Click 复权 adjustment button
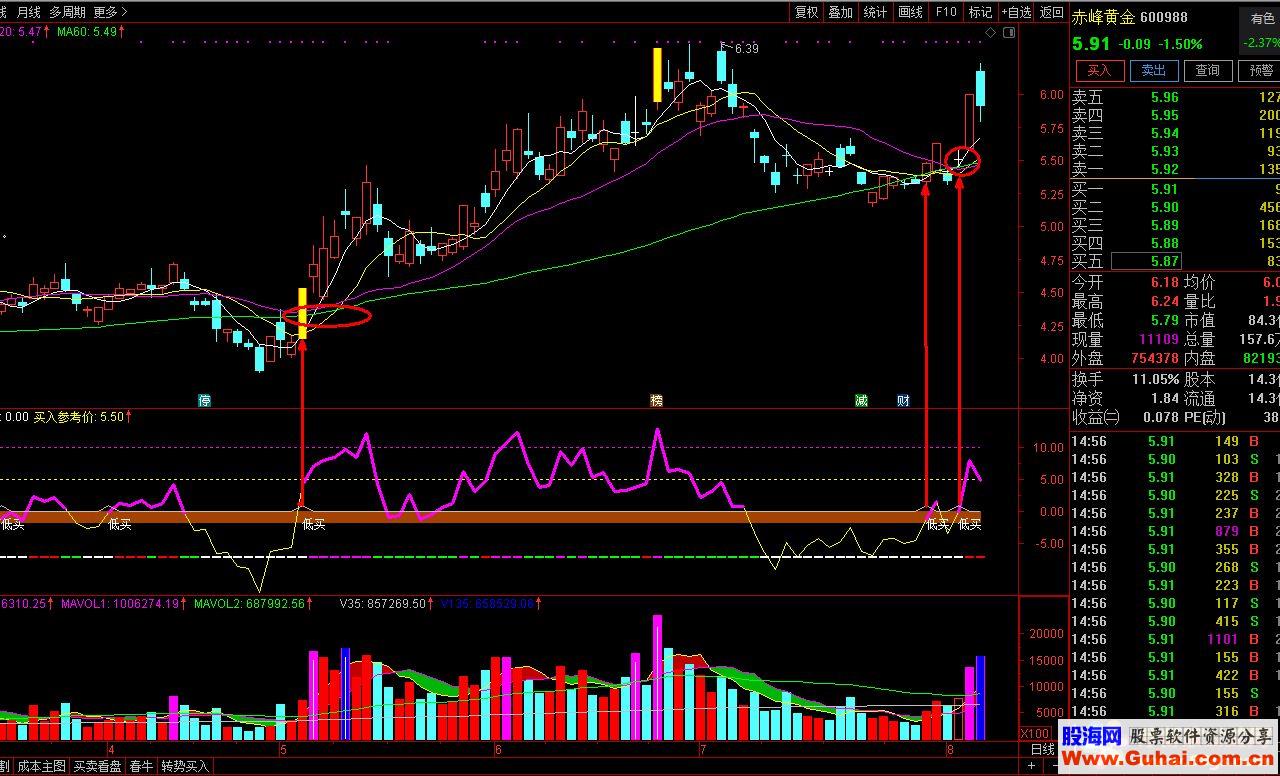1280x776 pixels. click(807, 12)
